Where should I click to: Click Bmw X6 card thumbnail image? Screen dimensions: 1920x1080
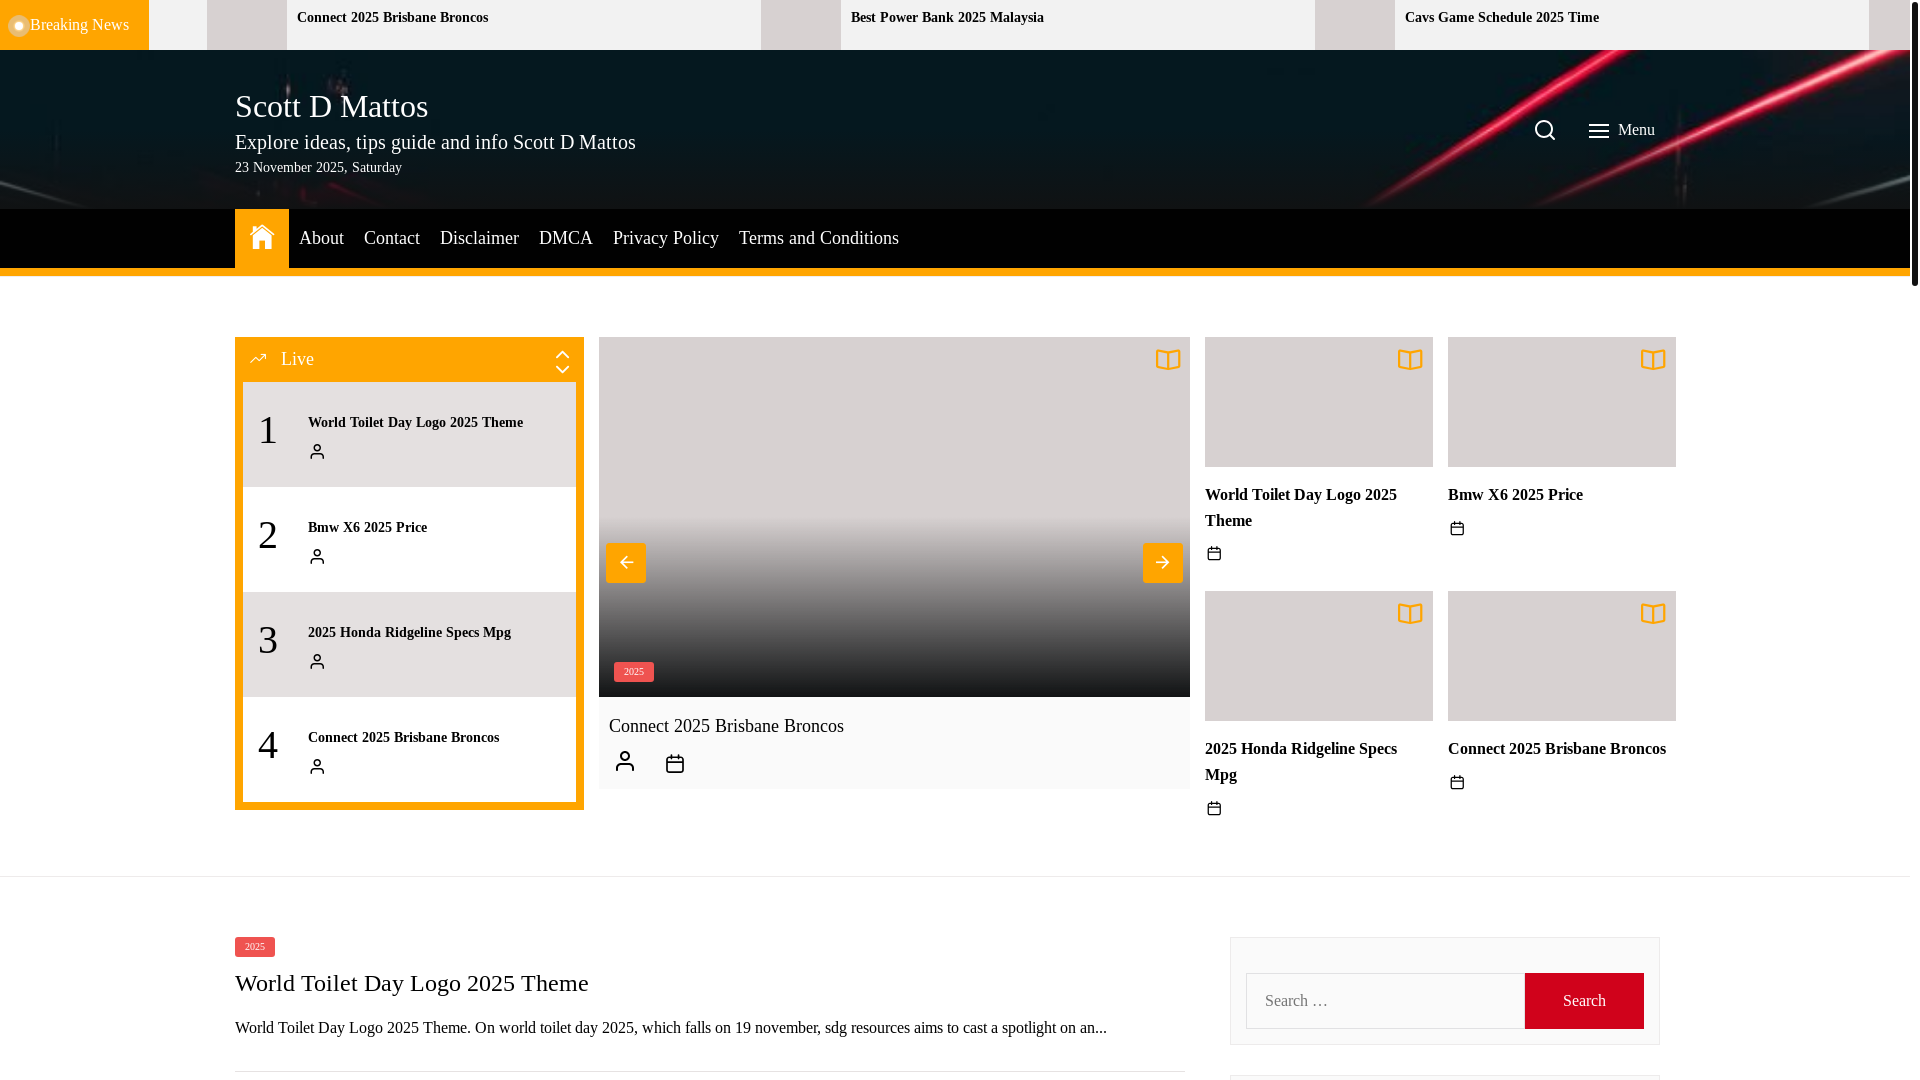pos(1561,402)
